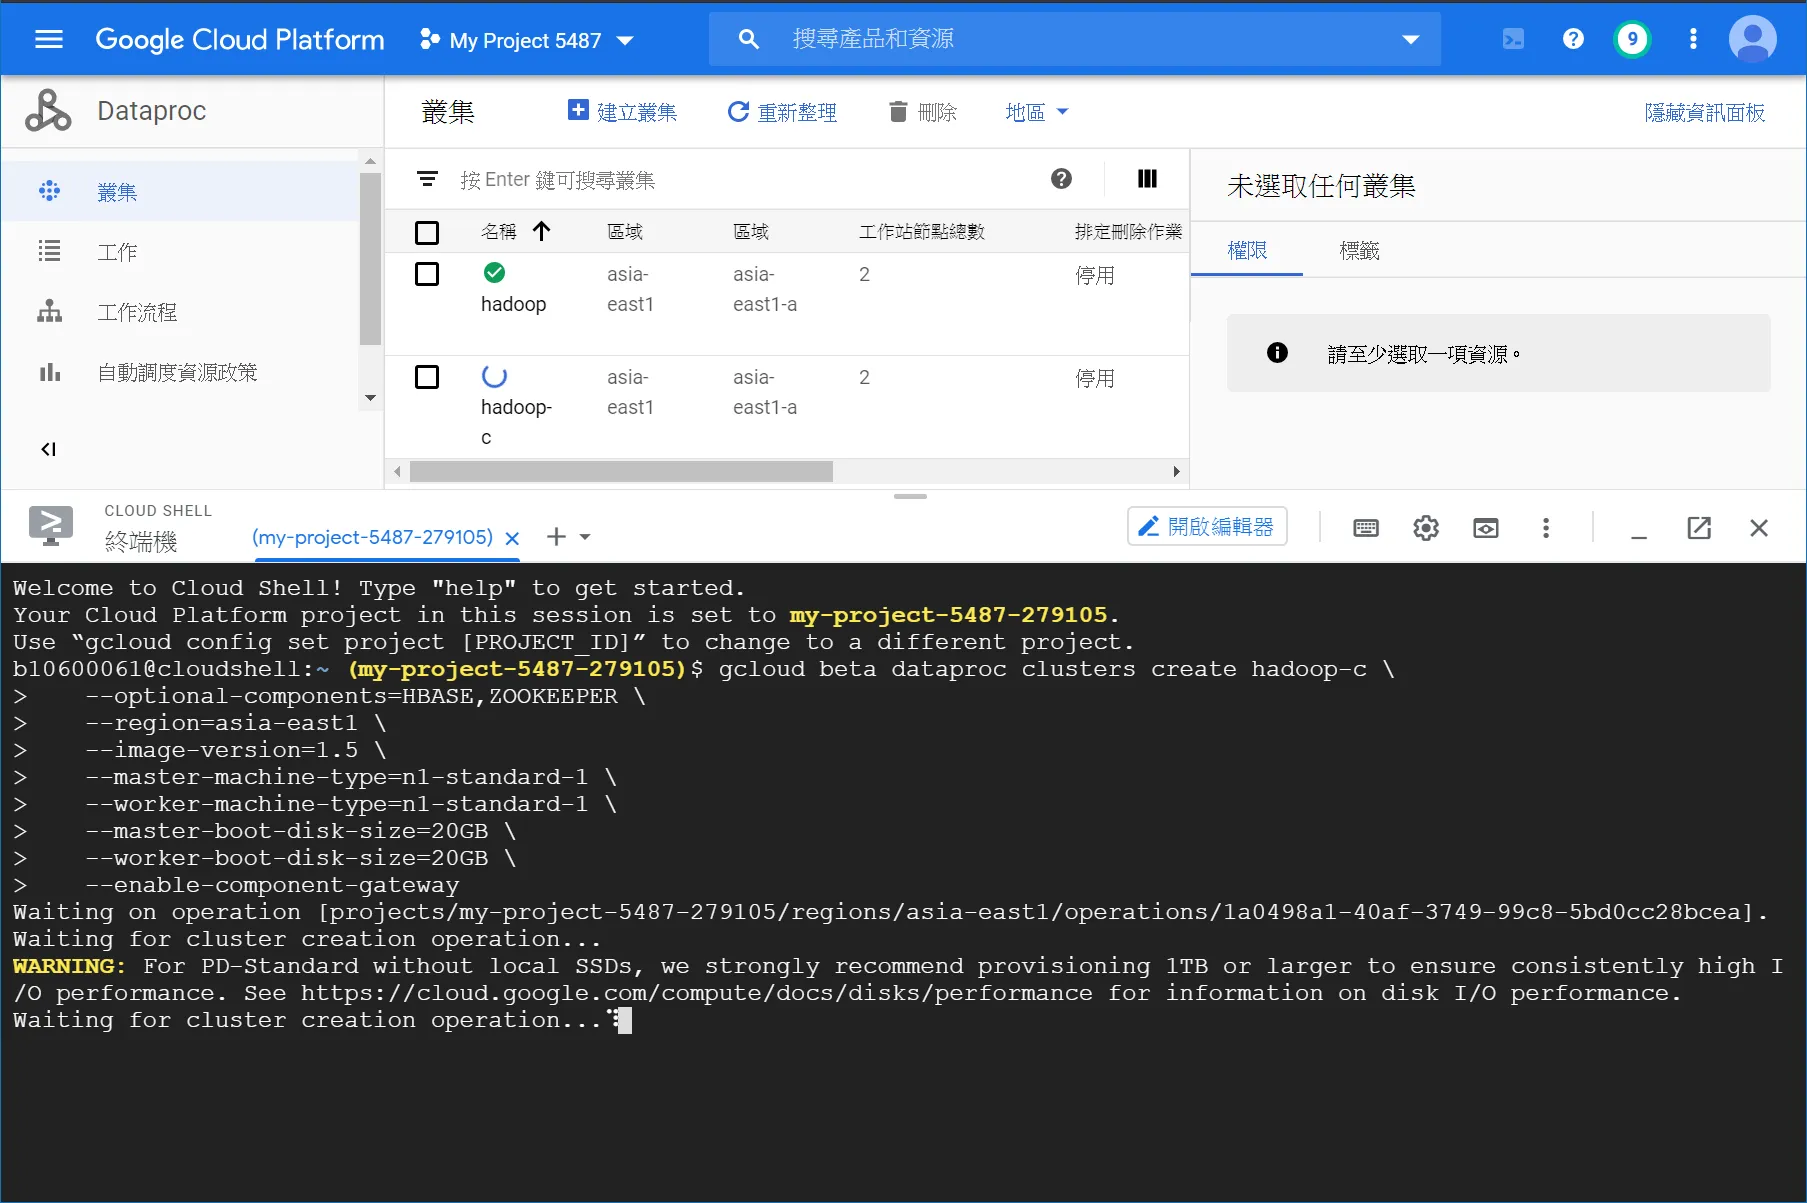Open the user account avatar
The width and height of the screenshot is (1807, 1203).
coord(1752,39)
